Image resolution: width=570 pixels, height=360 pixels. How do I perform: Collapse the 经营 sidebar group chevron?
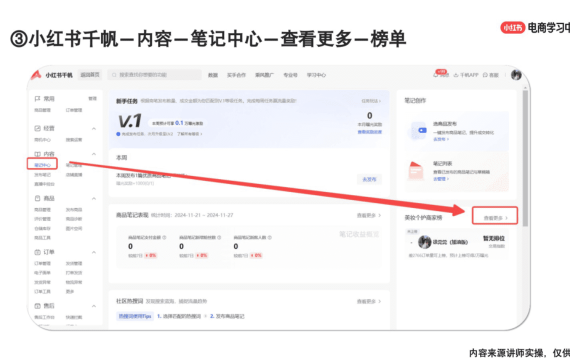pyautogui.click(x=94, y=128)
